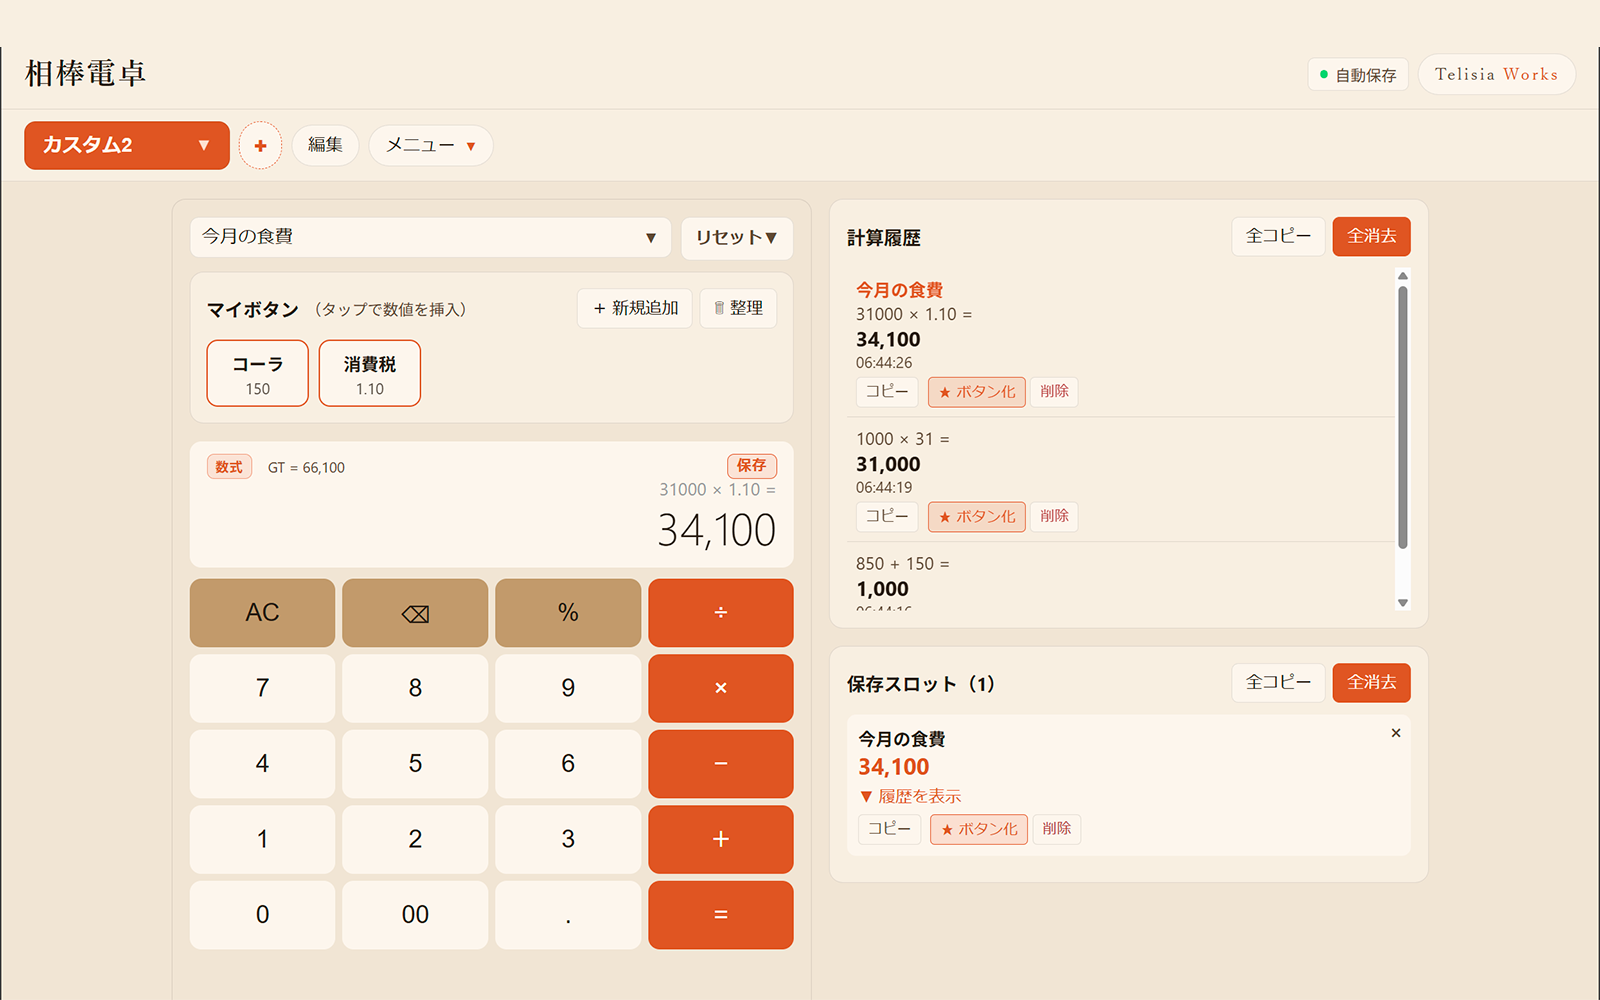Viewport: 1600px width, 1000px height.
Task: Click the plus operator key
Action: (x=721, y=839)
